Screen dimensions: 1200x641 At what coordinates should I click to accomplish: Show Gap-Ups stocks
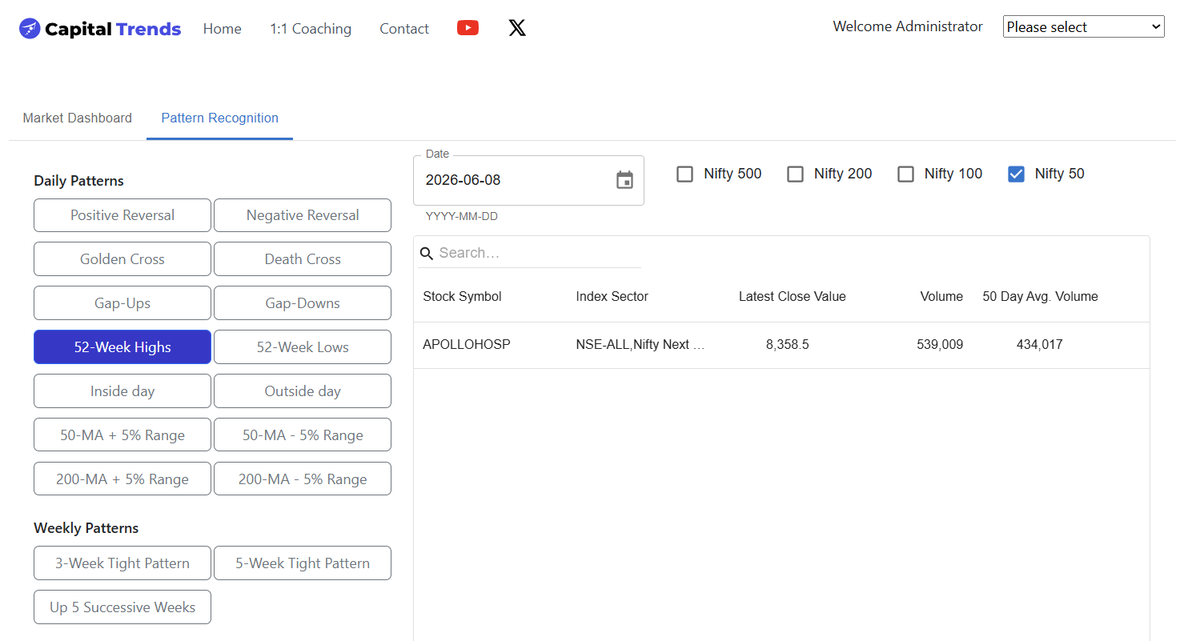coord(122,303)
